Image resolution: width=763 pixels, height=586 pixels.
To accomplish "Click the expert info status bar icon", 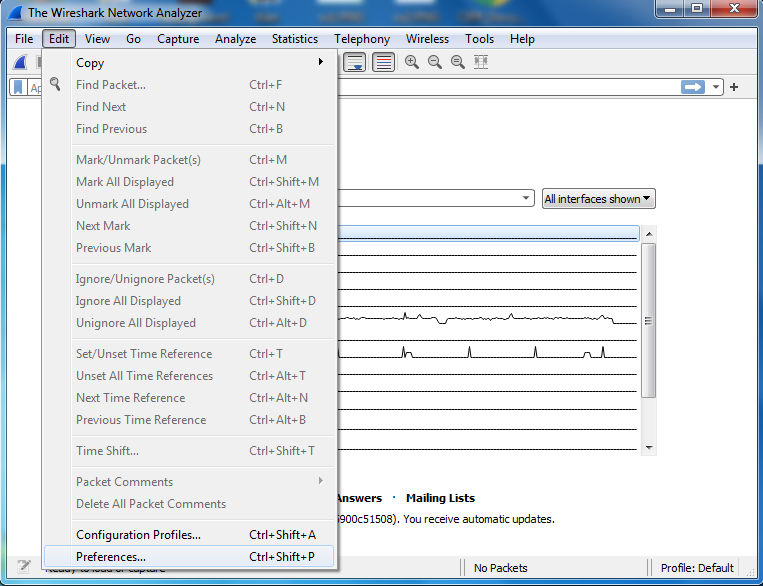I will (x=24, y=566).
